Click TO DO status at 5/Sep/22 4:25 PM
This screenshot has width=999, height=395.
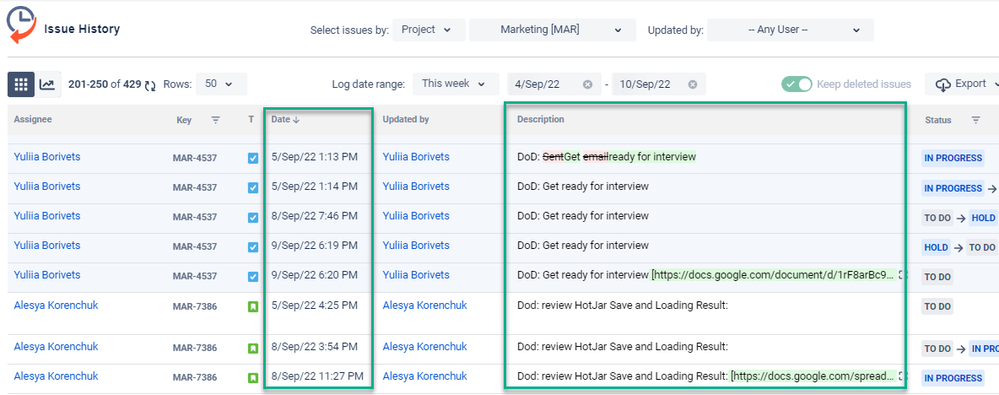(937, 307)
